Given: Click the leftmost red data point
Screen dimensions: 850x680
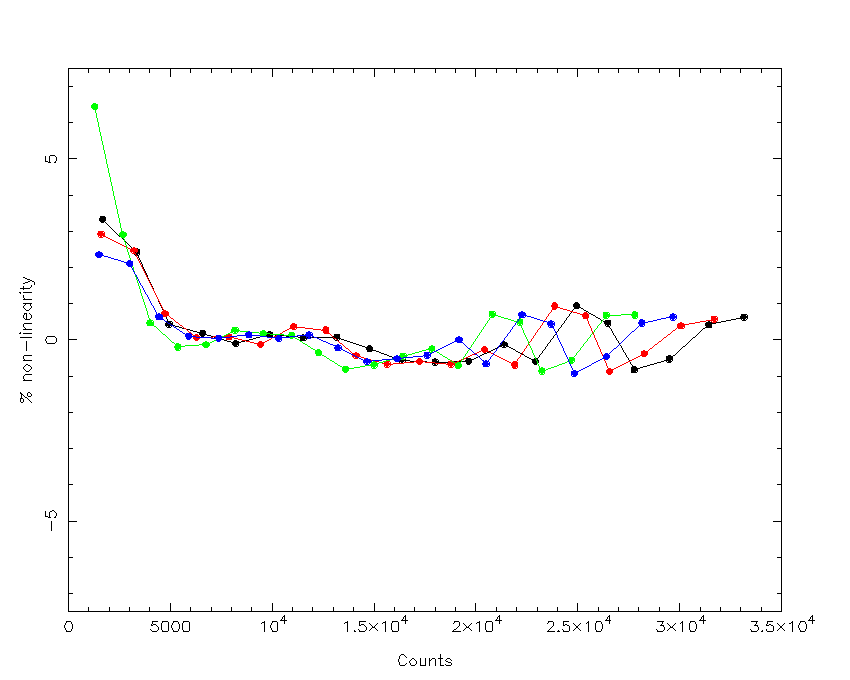Looking at the screenshot, I should tap(101, 234).
